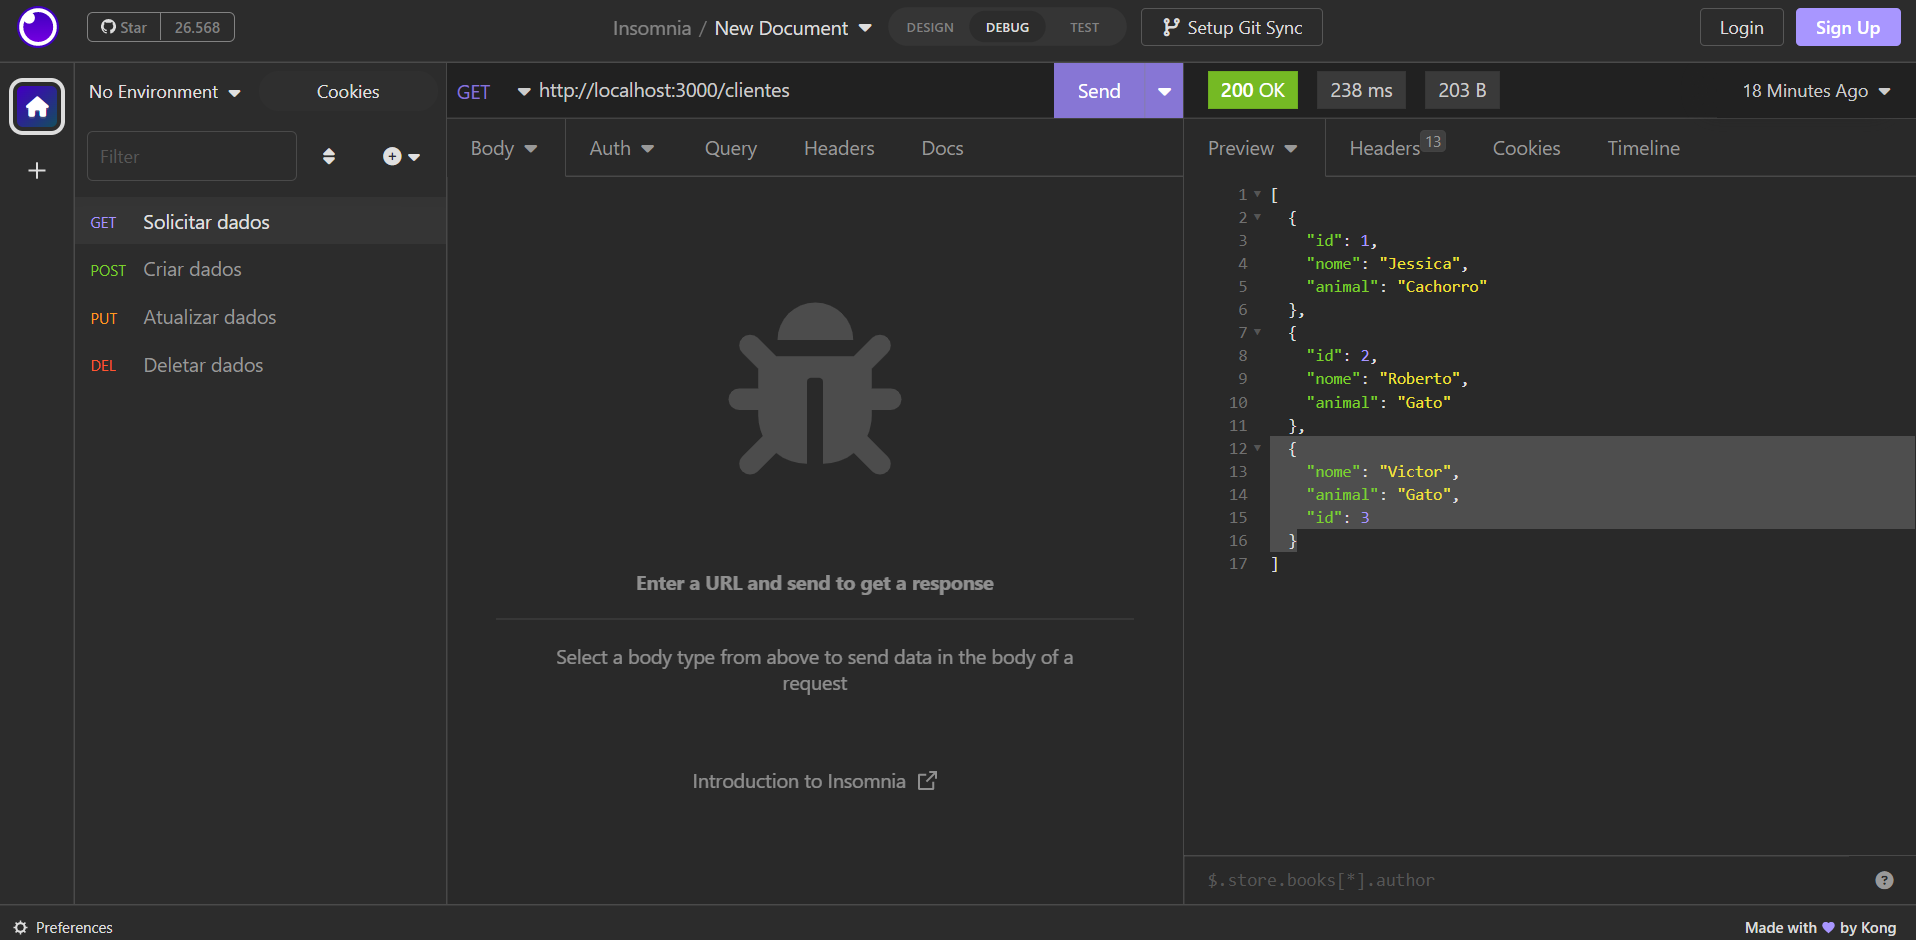Viewport: 1916px width, 940px height.
Task: Open the Query tab of the request
Action: 730,147
